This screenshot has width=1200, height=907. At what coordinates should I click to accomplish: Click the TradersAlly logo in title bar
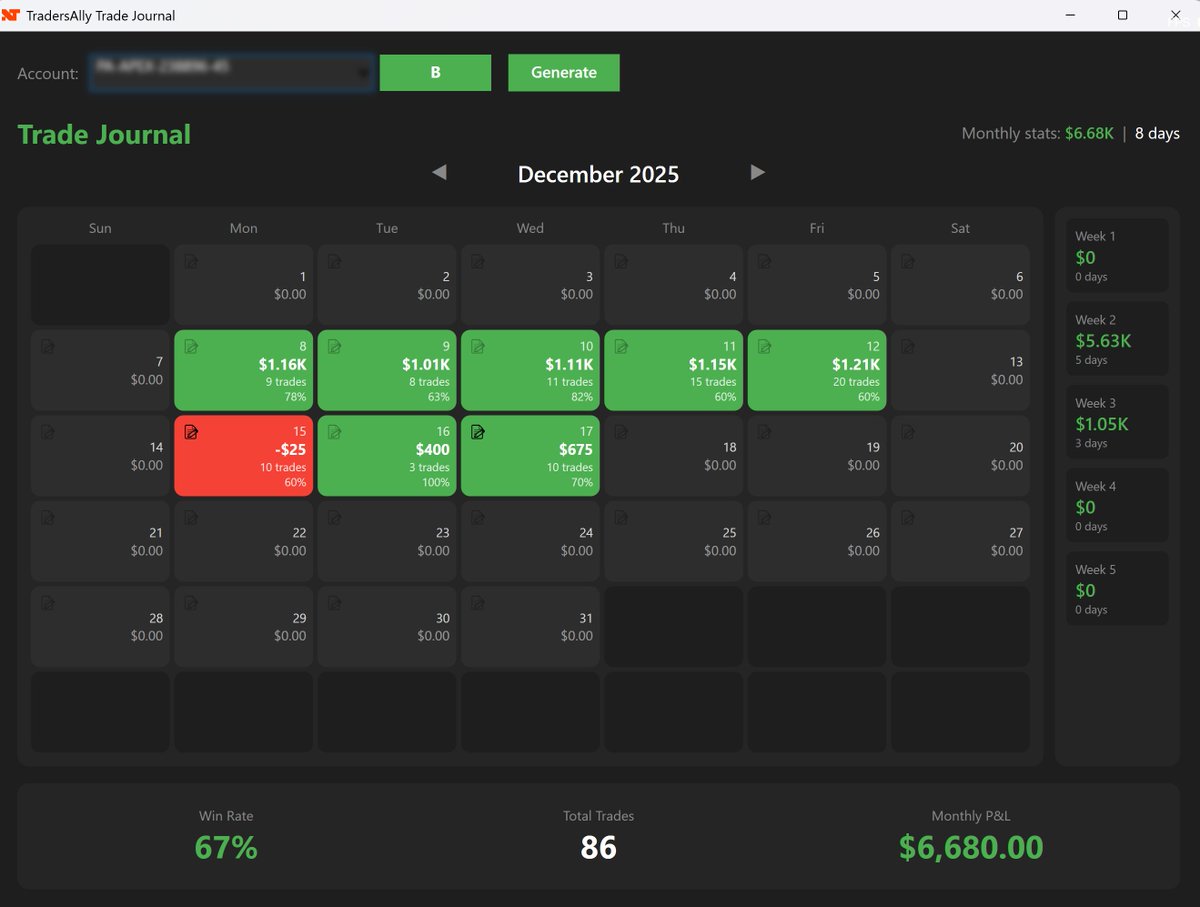pyautogui.click(x=11, y=15)
